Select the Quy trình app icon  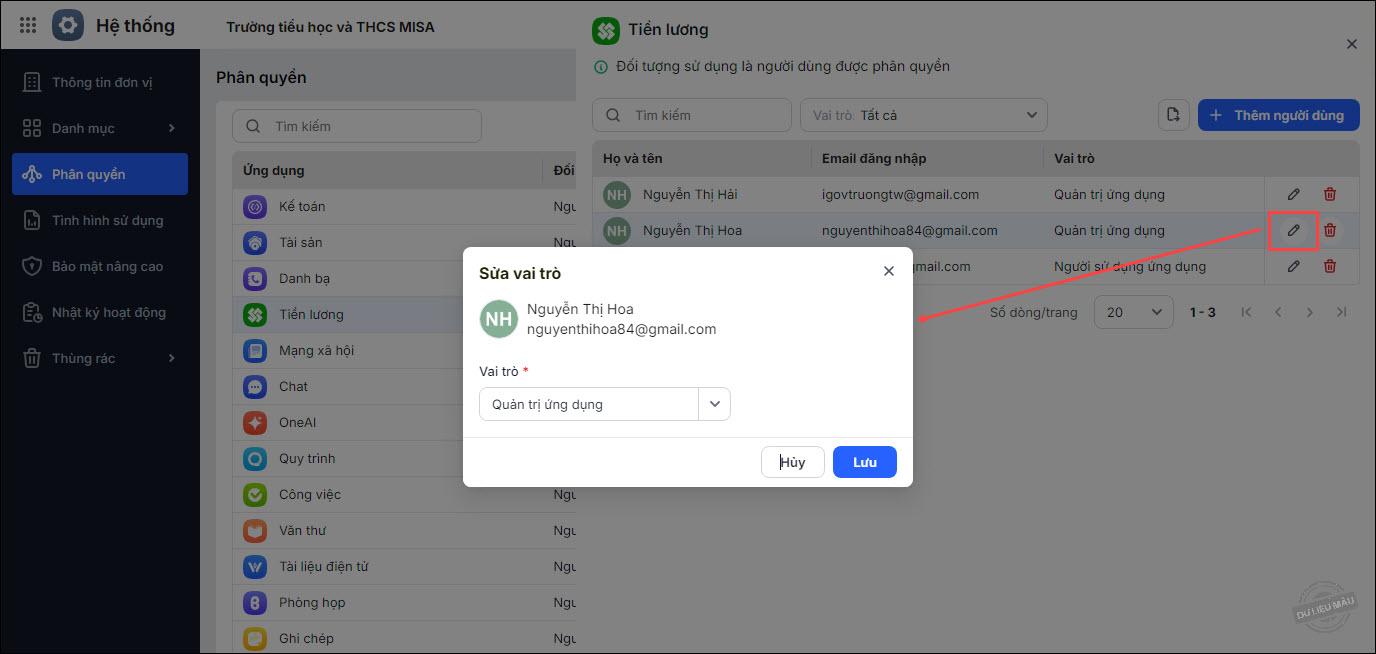point(255,459)
